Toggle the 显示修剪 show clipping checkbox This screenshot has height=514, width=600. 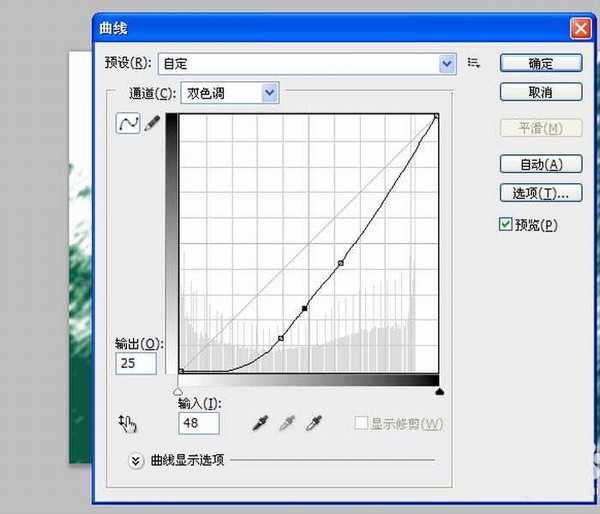(360, 424)
